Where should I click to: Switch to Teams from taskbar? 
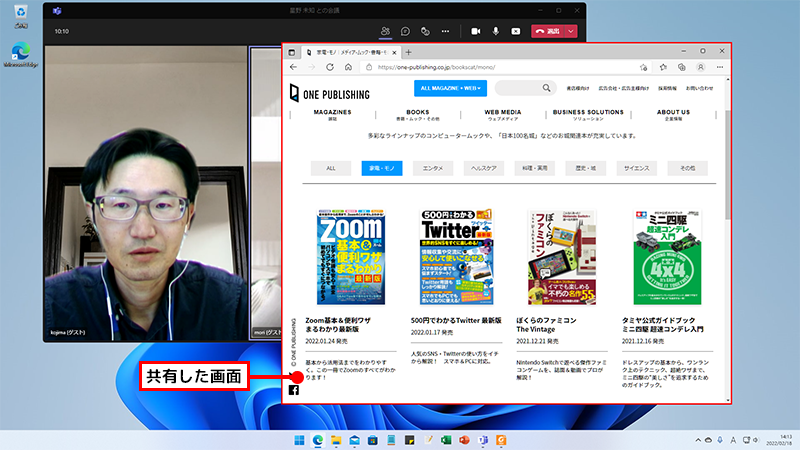(x=483, y=440)
